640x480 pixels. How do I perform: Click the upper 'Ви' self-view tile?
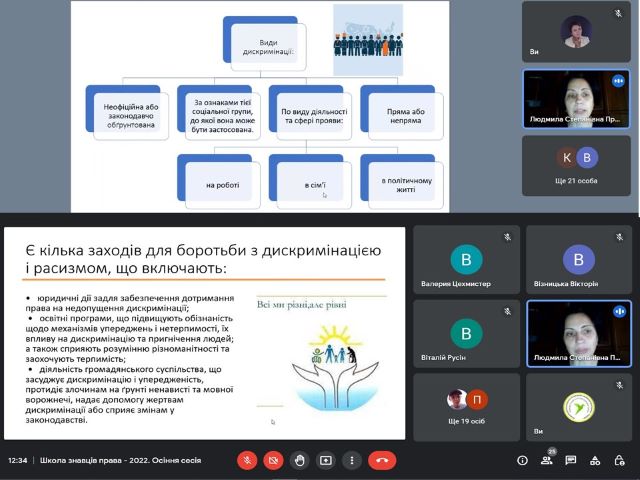[576, 32]
